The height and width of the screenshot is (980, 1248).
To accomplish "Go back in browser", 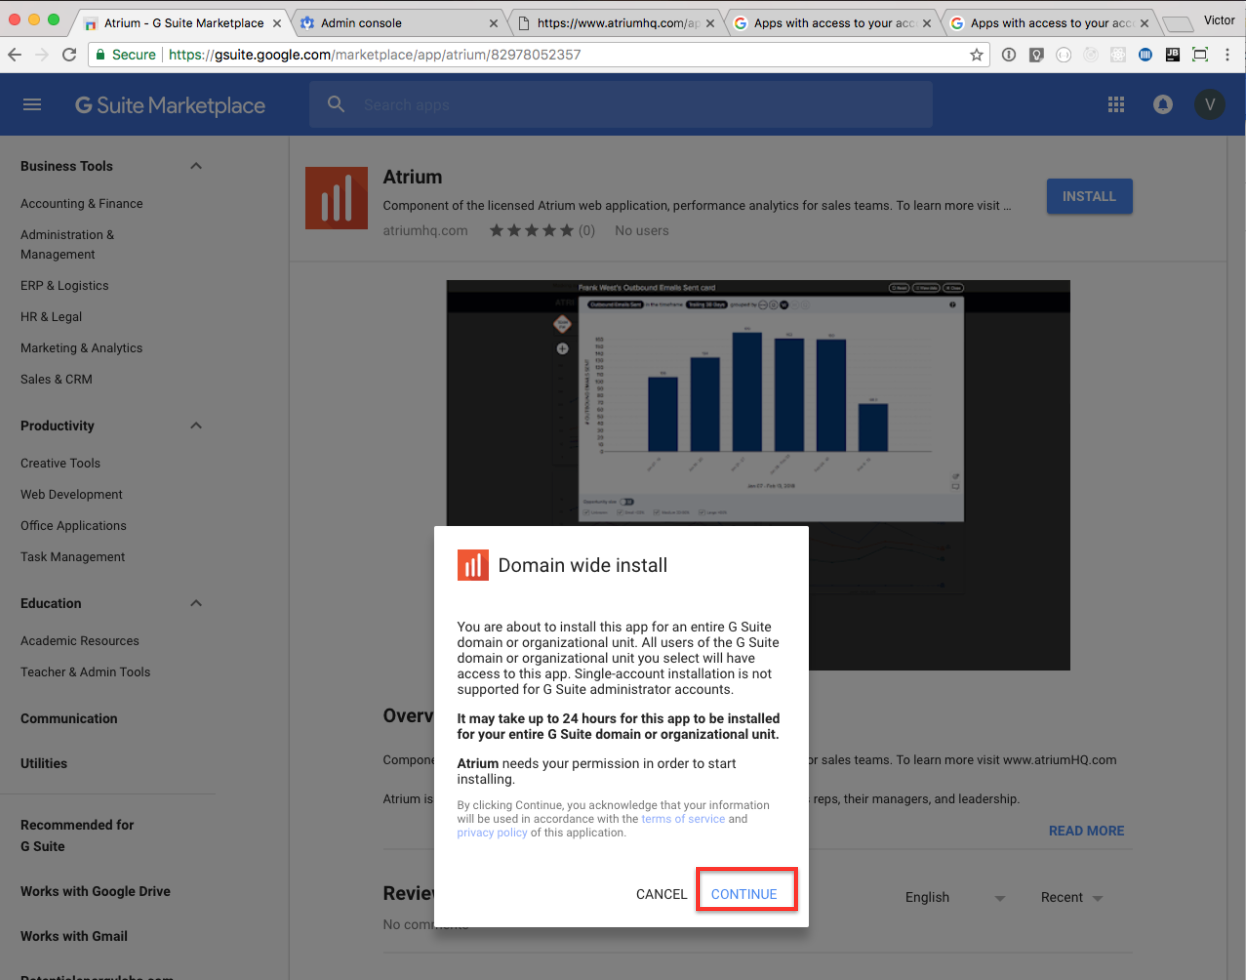I will click(15, 55).
